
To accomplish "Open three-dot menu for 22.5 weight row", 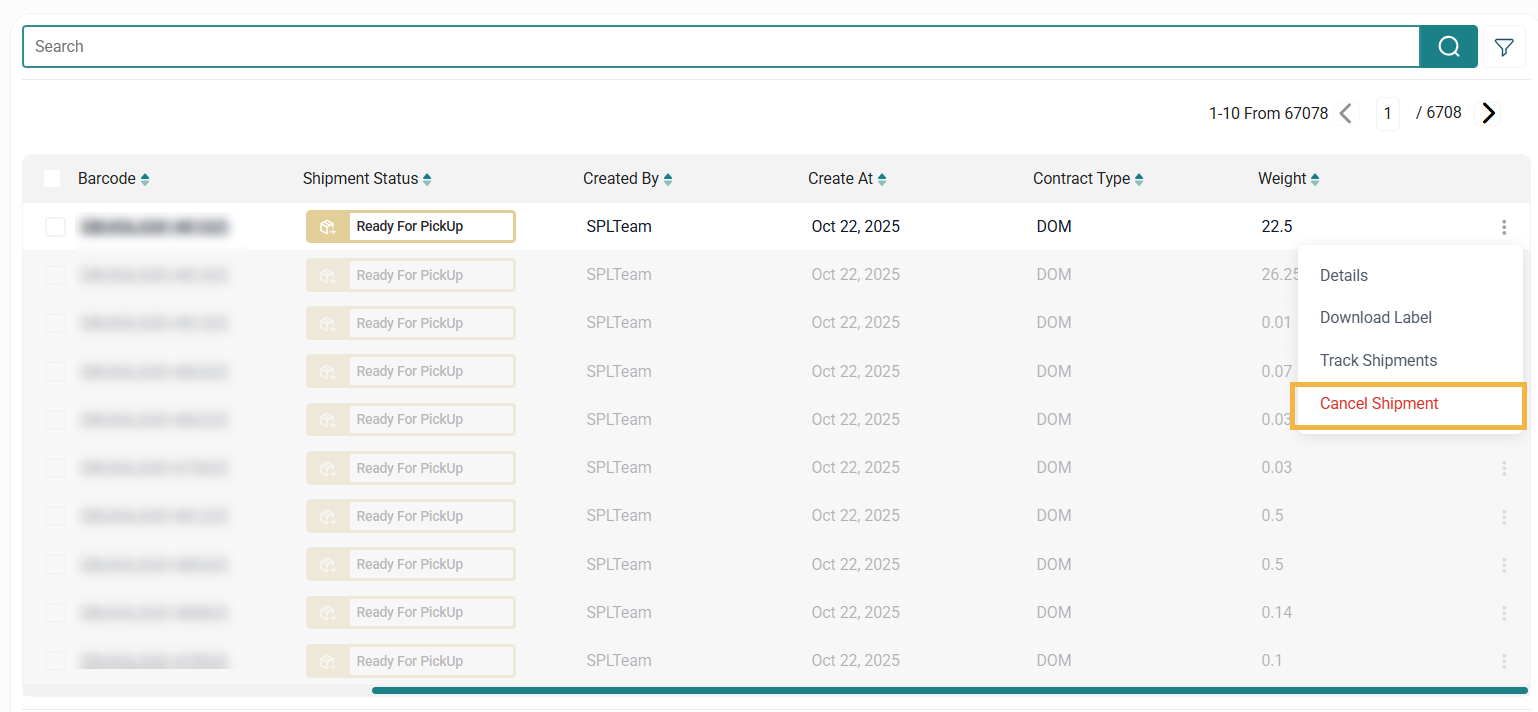I will click(1504, 227).
